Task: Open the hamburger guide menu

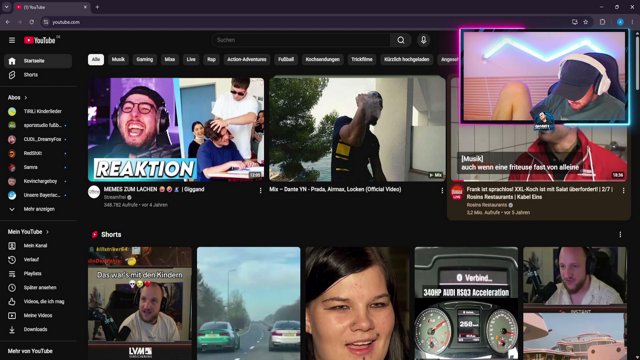Action: 12,40
